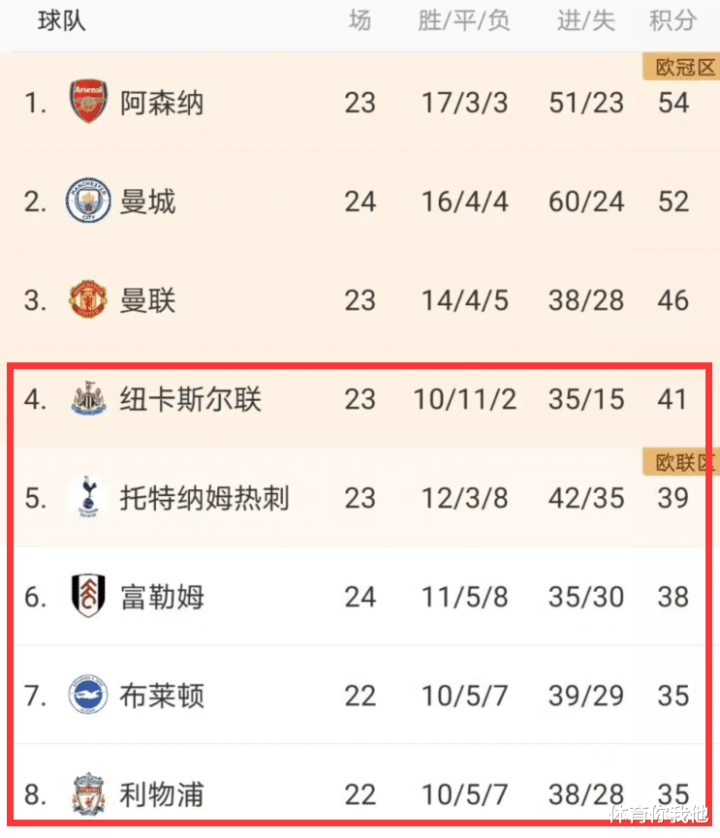Click the Liverpool club crest
Viewport: 720px width, 838px height.
(x=89, y=794)
